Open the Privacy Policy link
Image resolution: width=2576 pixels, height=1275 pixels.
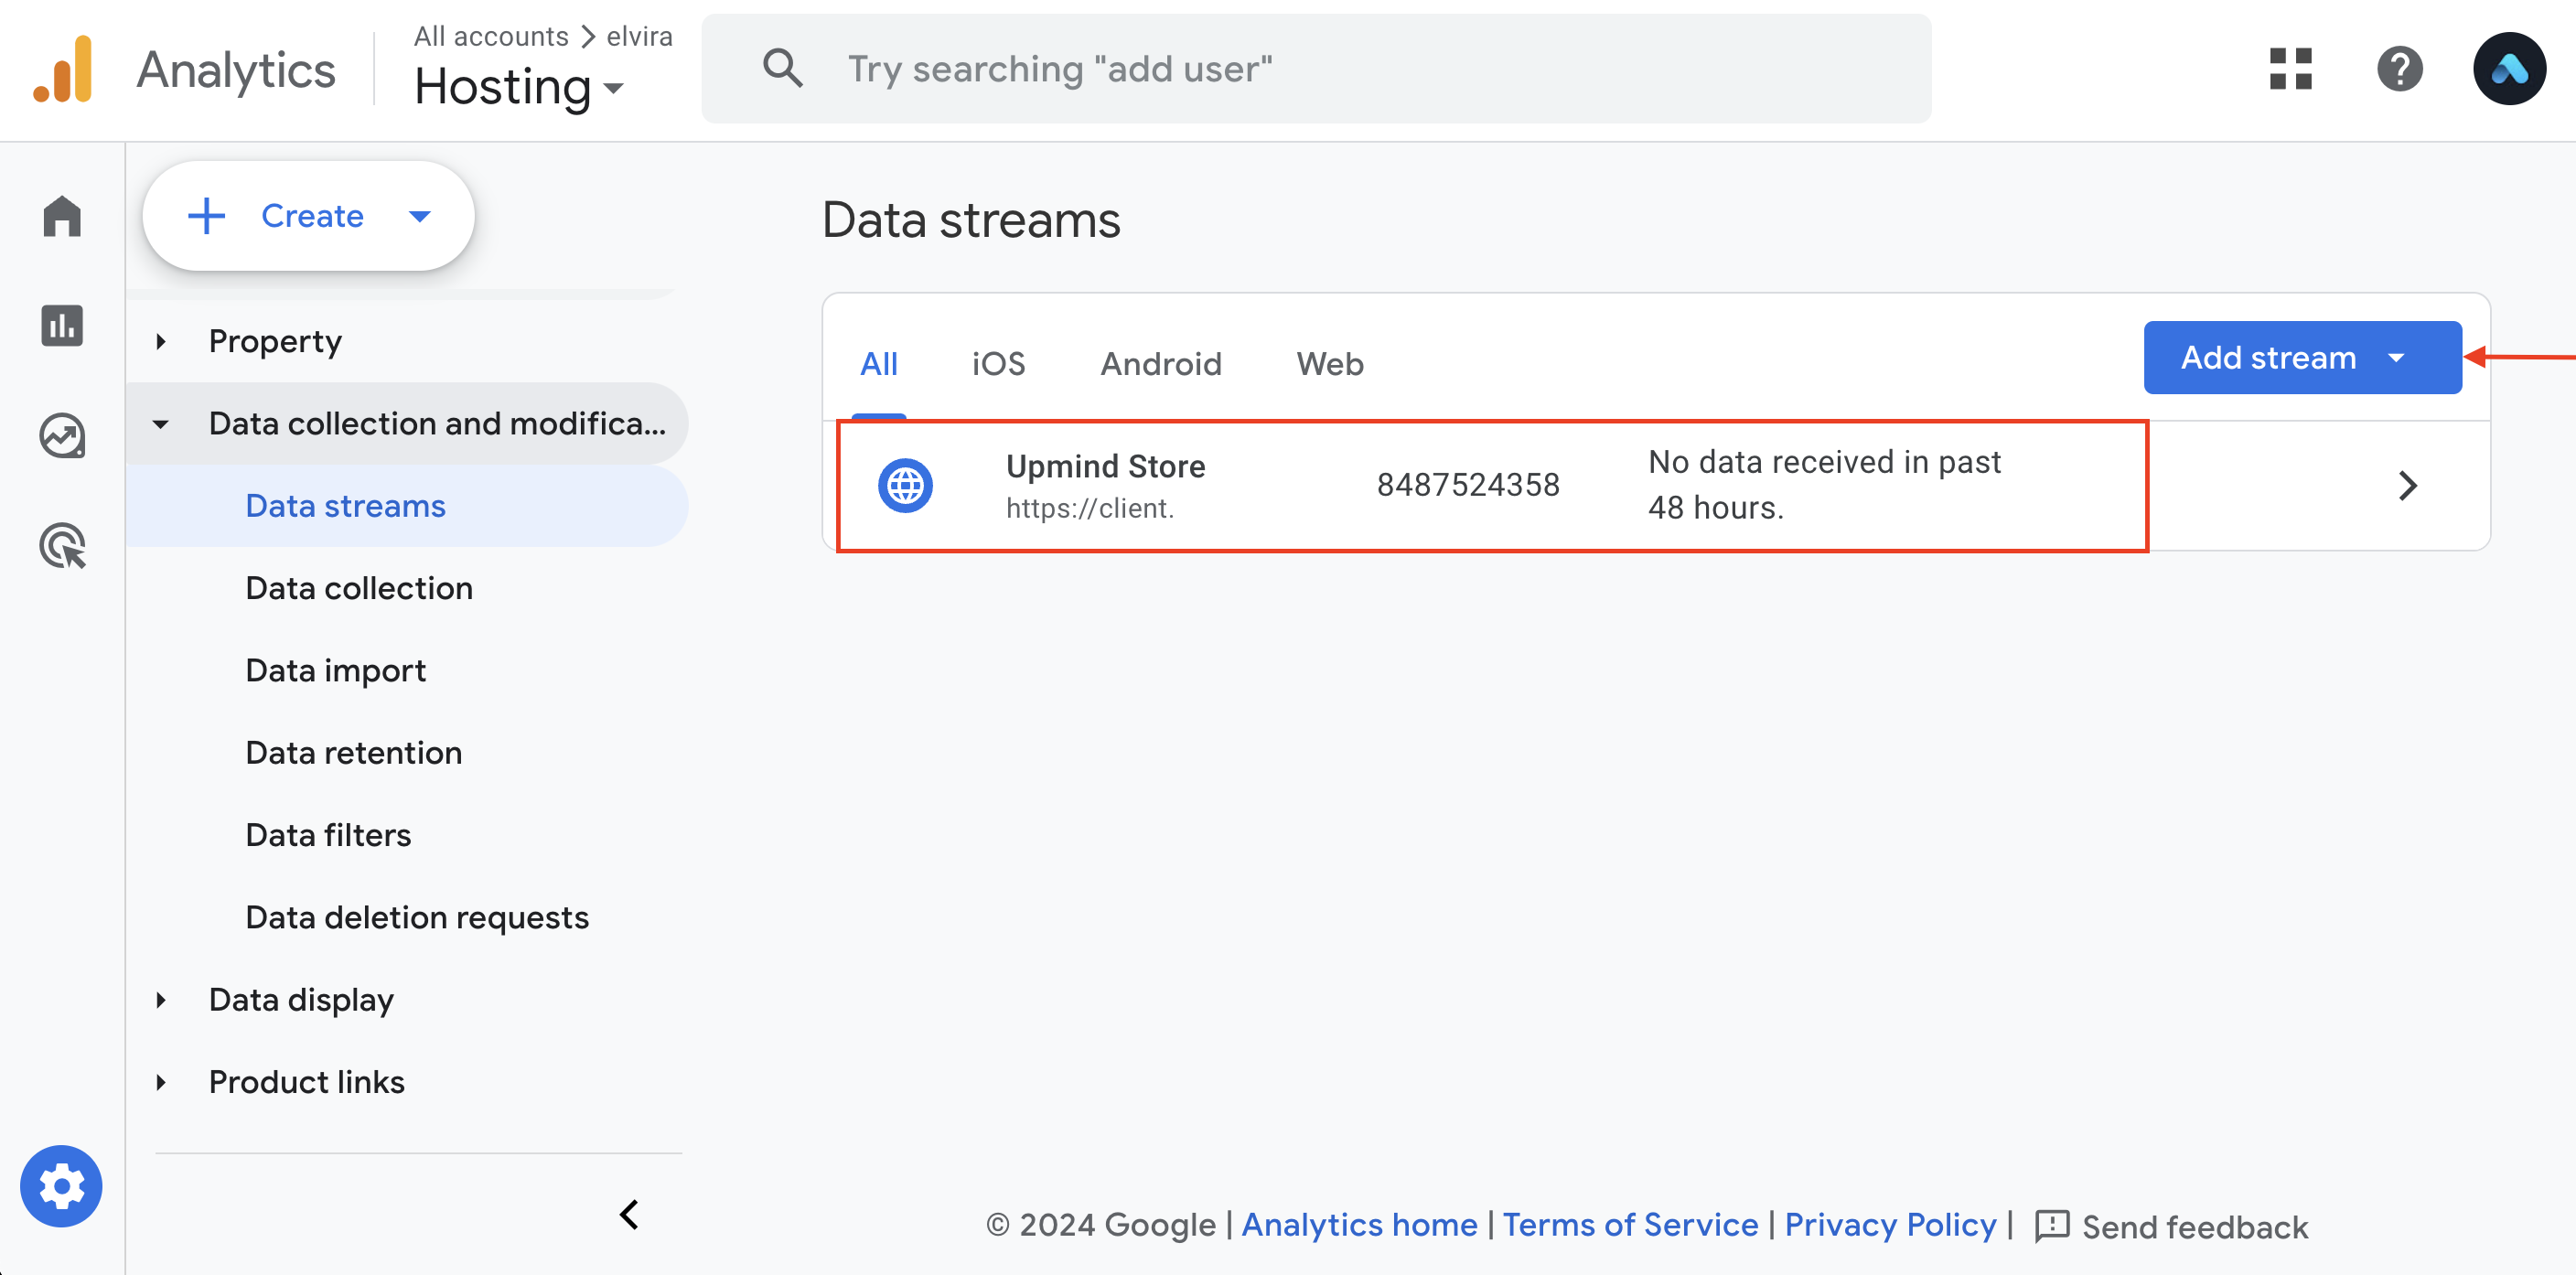coord(1890,1225)
